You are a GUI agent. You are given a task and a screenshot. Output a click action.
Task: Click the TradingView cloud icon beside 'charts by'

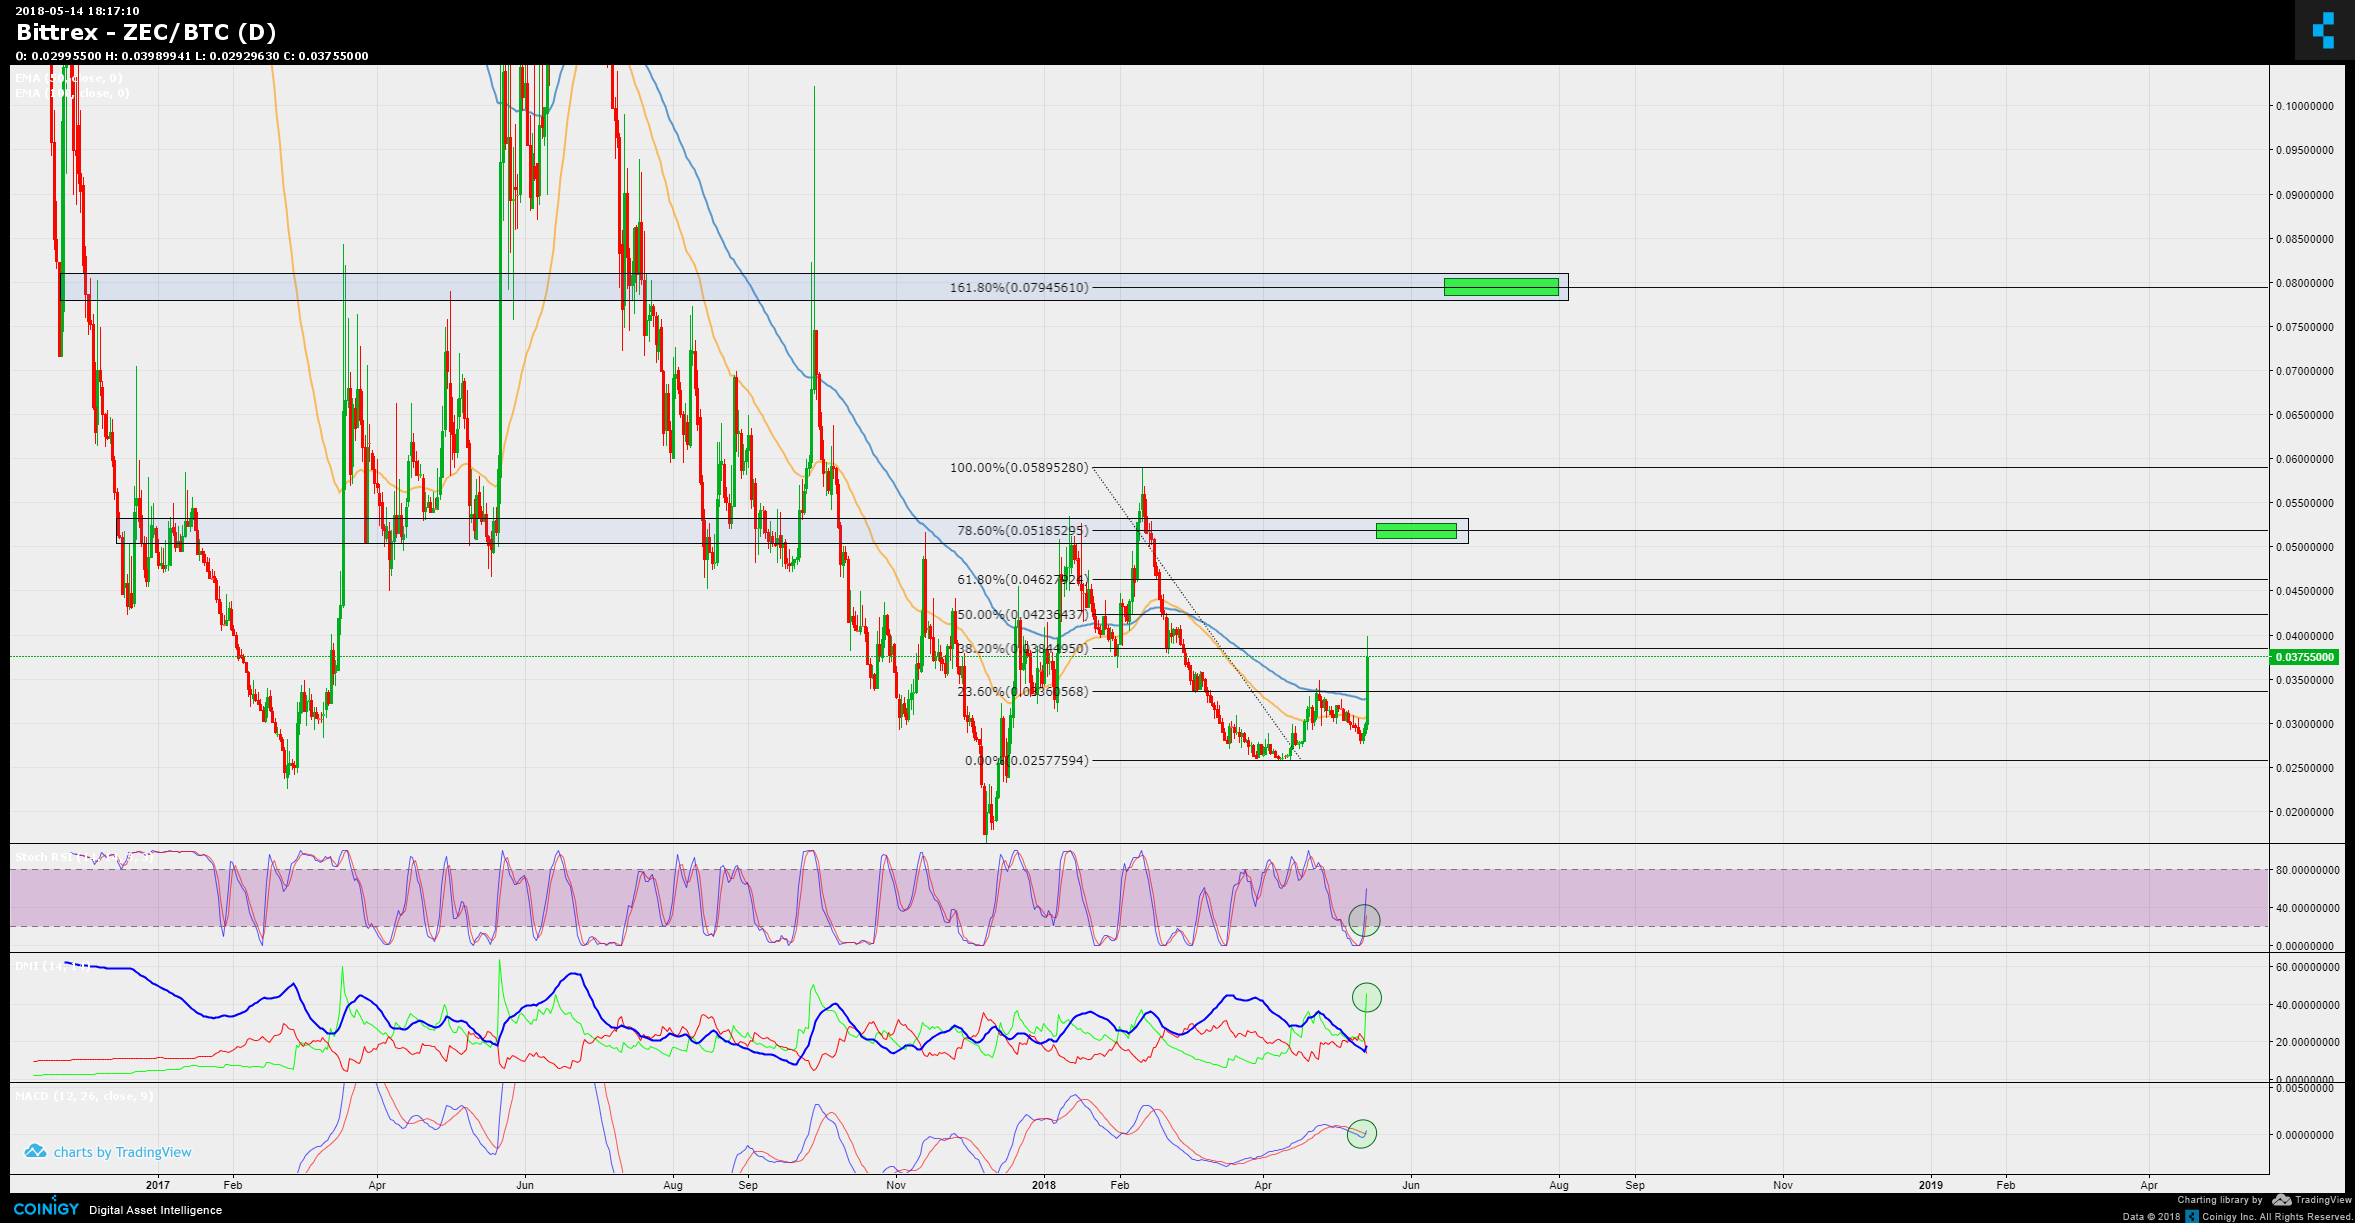(x=35, y=1151)
